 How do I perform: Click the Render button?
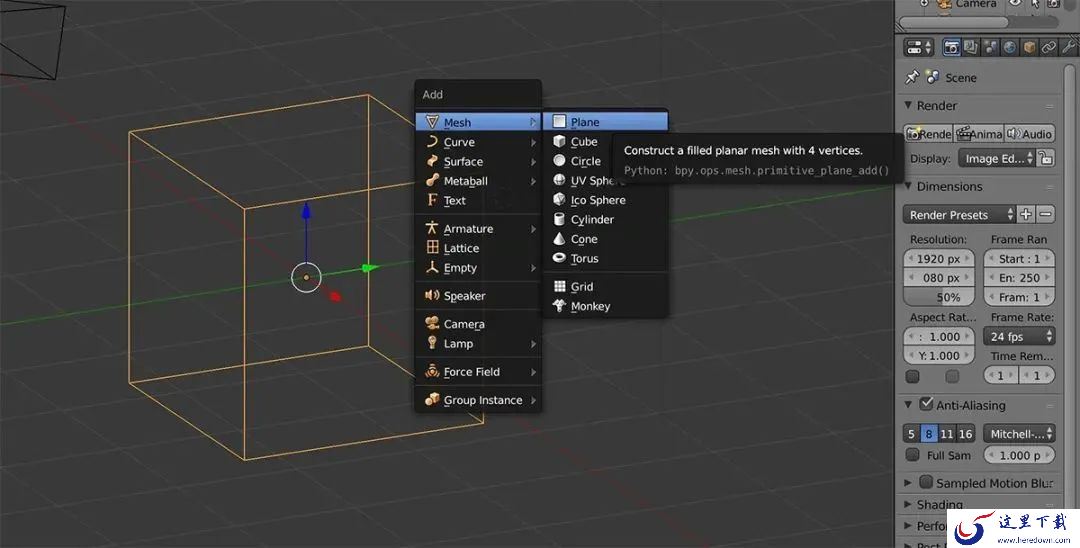click(928, 134)
